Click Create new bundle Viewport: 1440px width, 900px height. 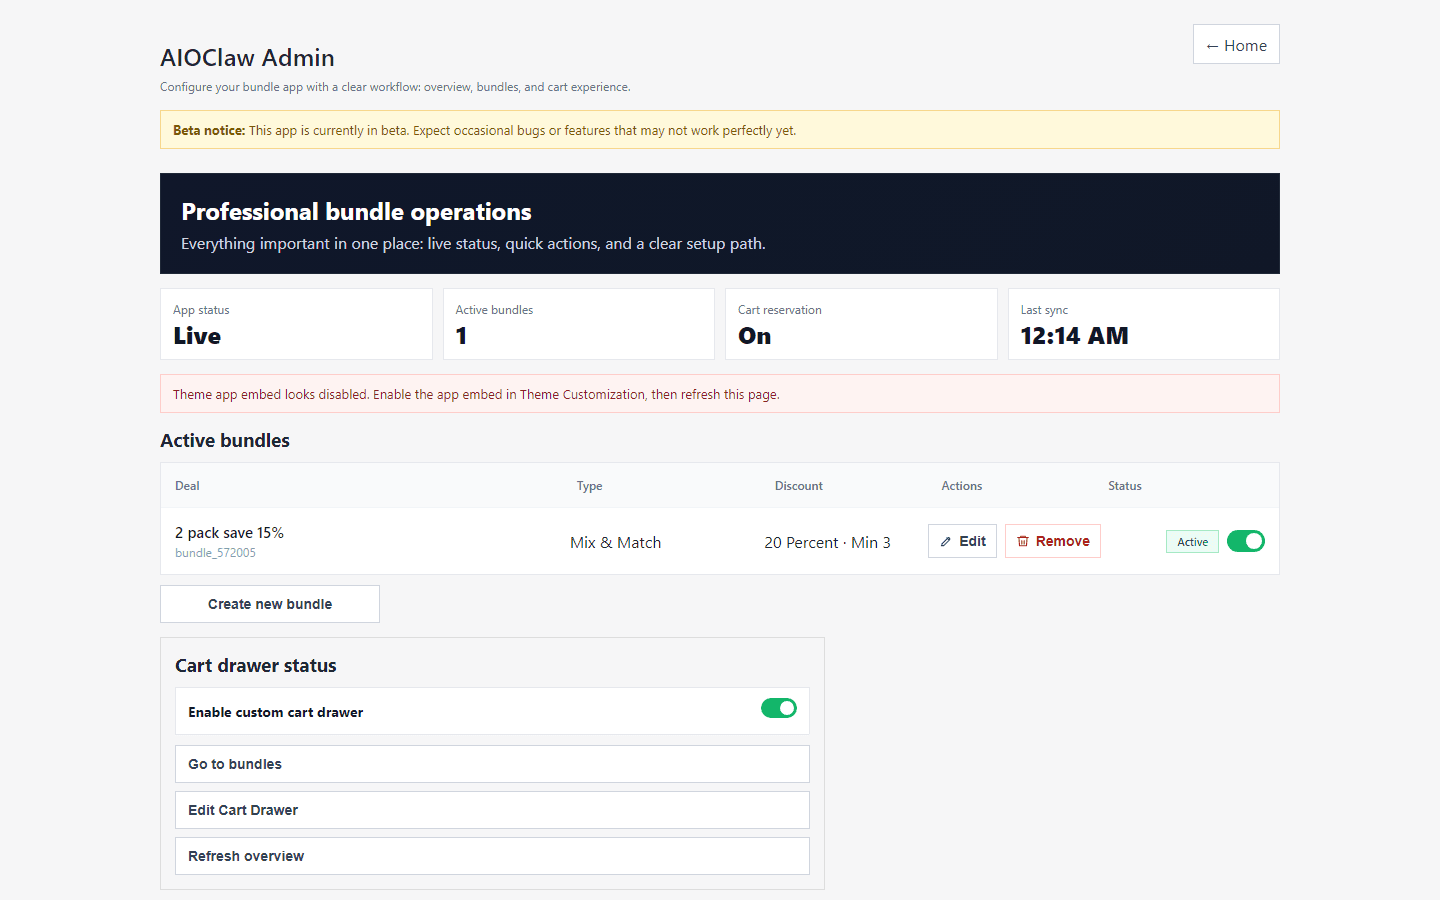270,604
